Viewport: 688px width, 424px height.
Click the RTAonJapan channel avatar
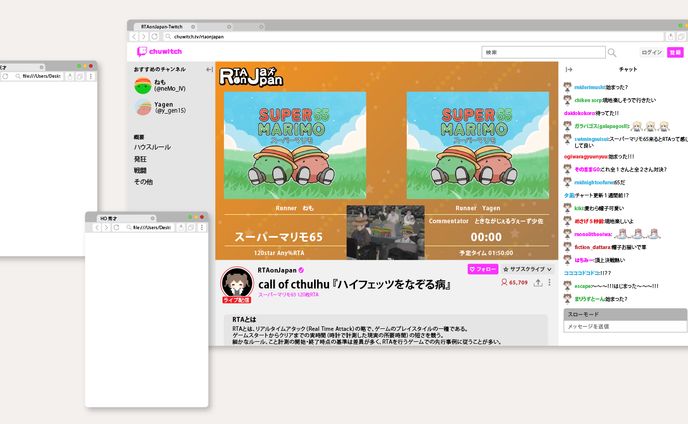[x=237, y=282]
